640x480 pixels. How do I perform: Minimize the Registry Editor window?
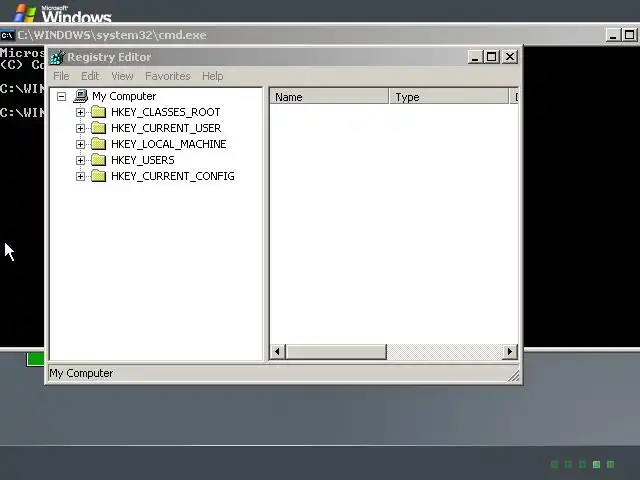coord(475,57)
